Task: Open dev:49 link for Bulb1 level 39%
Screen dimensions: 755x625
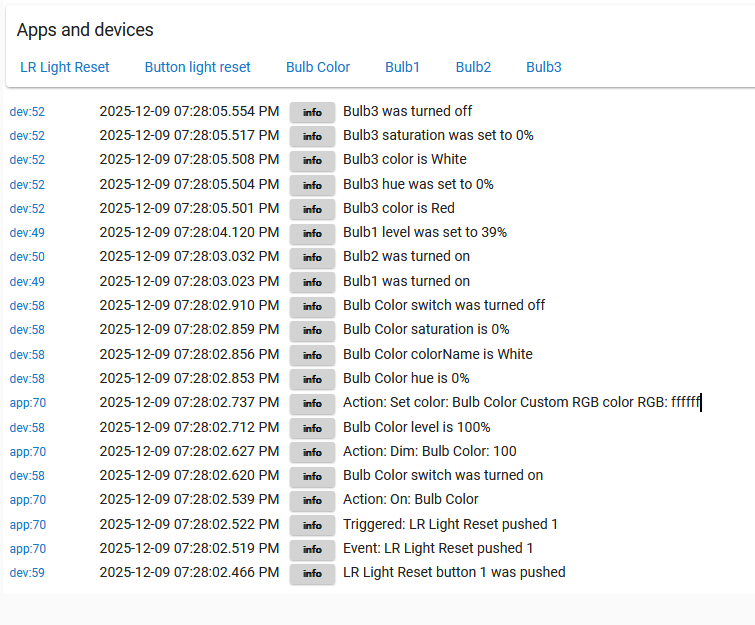Action: [x=27, y=233]
